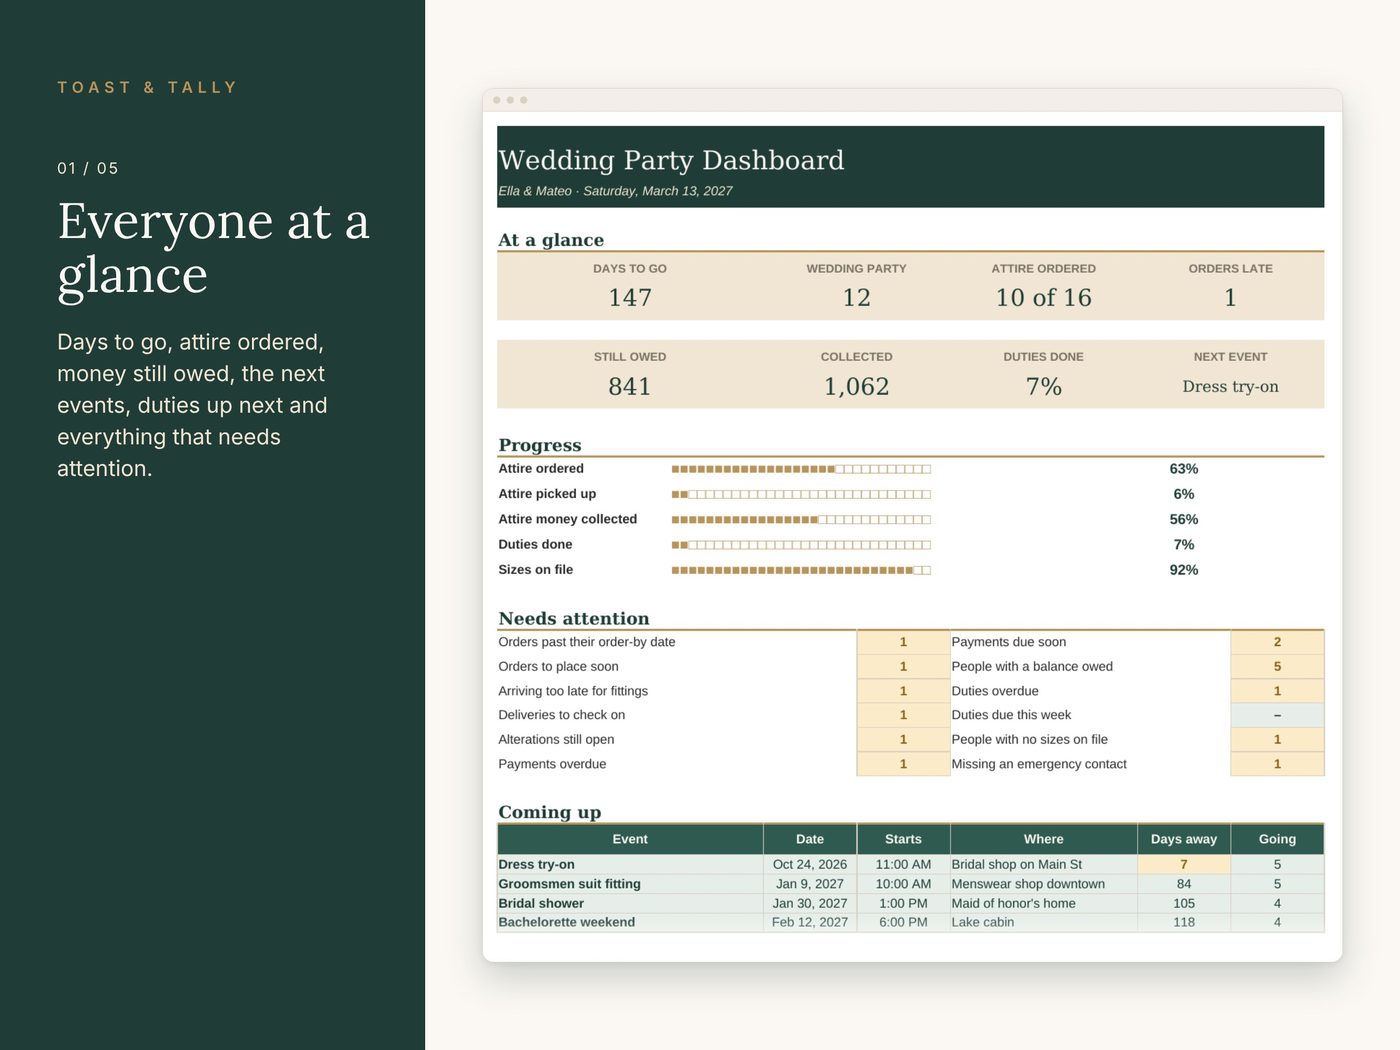Open the Dress try-on event row
Viewport: 1400px width, 1050px height.
click(911, 865)
